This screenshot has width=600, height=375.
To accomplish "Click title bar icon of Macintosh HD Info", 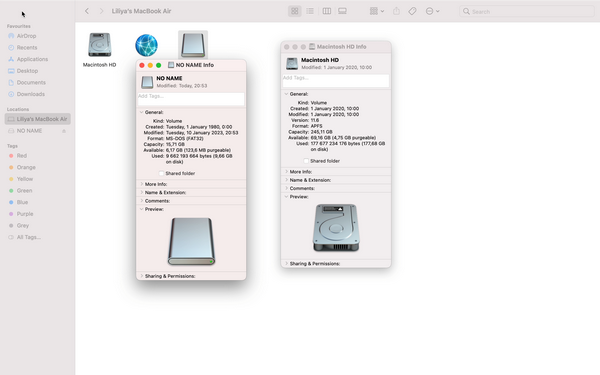I will point(312,47).
